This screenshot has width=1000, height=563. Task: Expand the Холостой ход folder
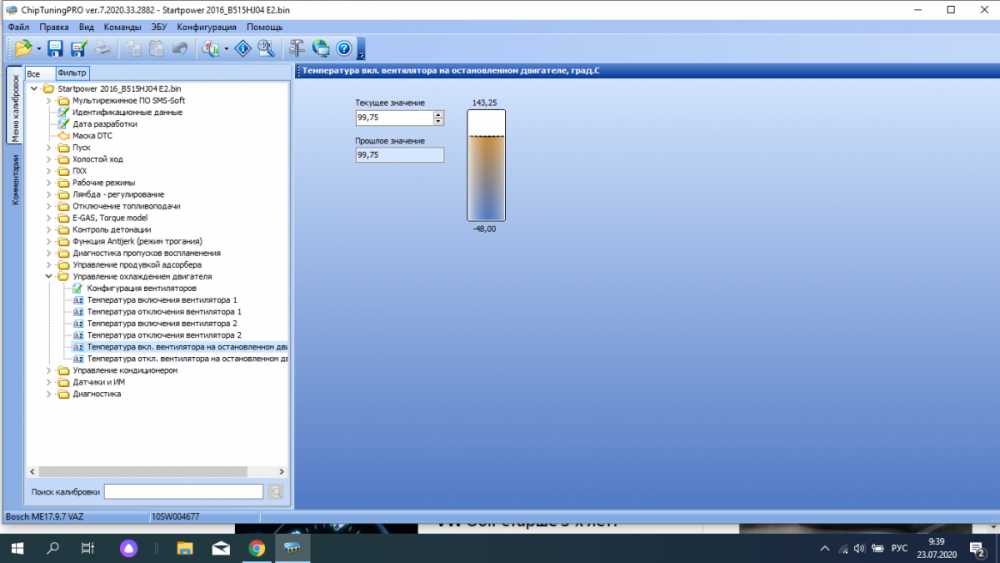click(x=49, y=159)
